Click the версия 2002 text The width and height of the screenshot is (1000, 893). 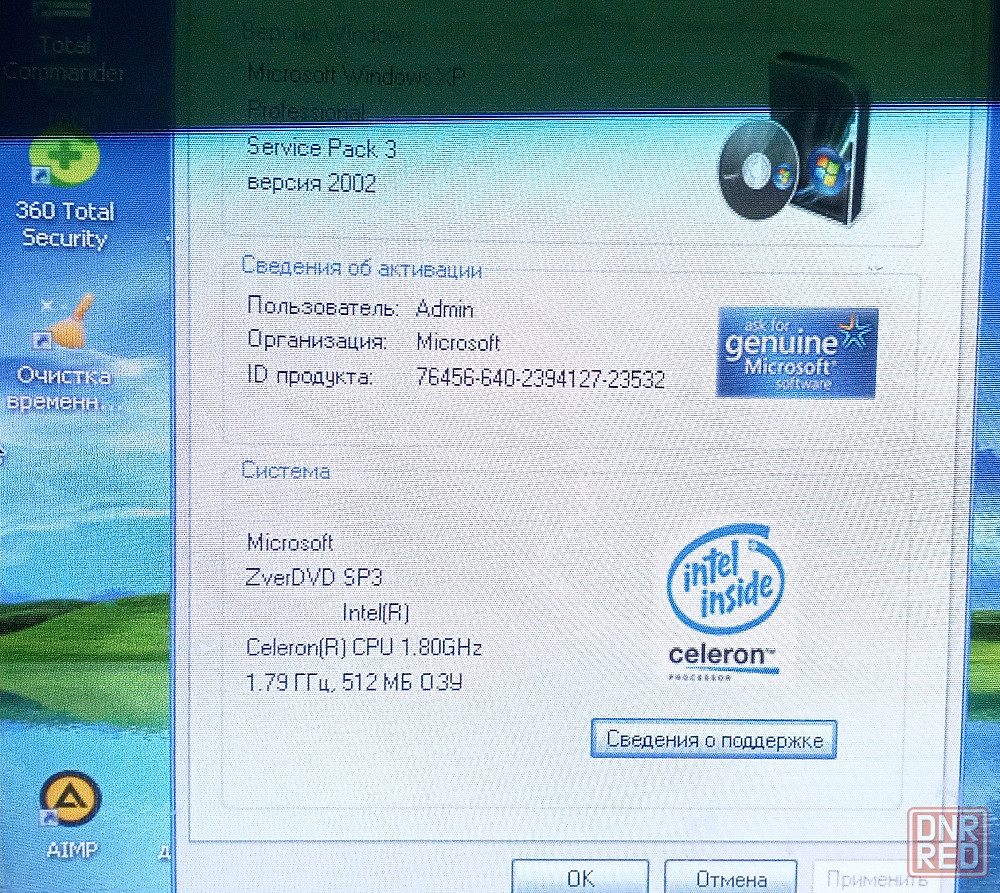point(311,183)
